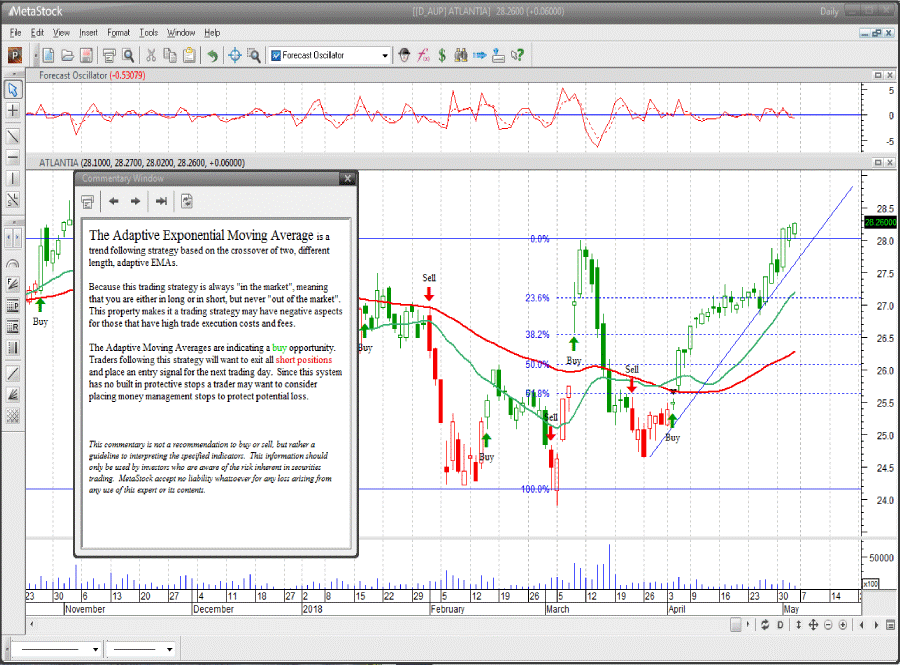Click the right arrow in chart bar

[x=876, y=625]
